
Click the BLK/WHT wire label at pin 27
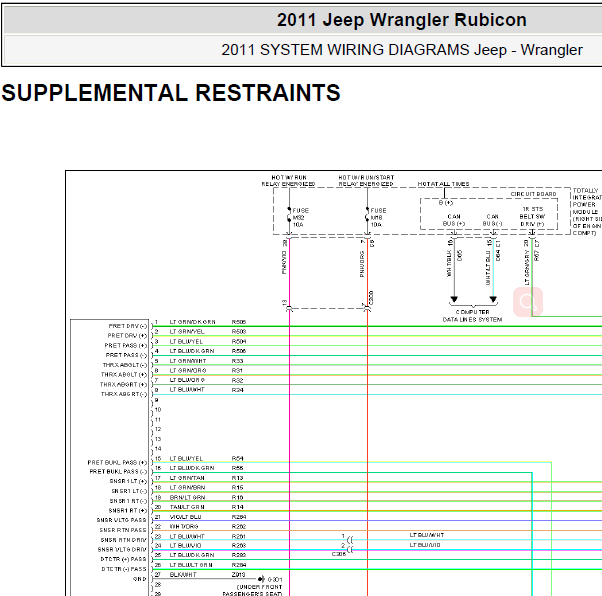(x=183, y=574)
